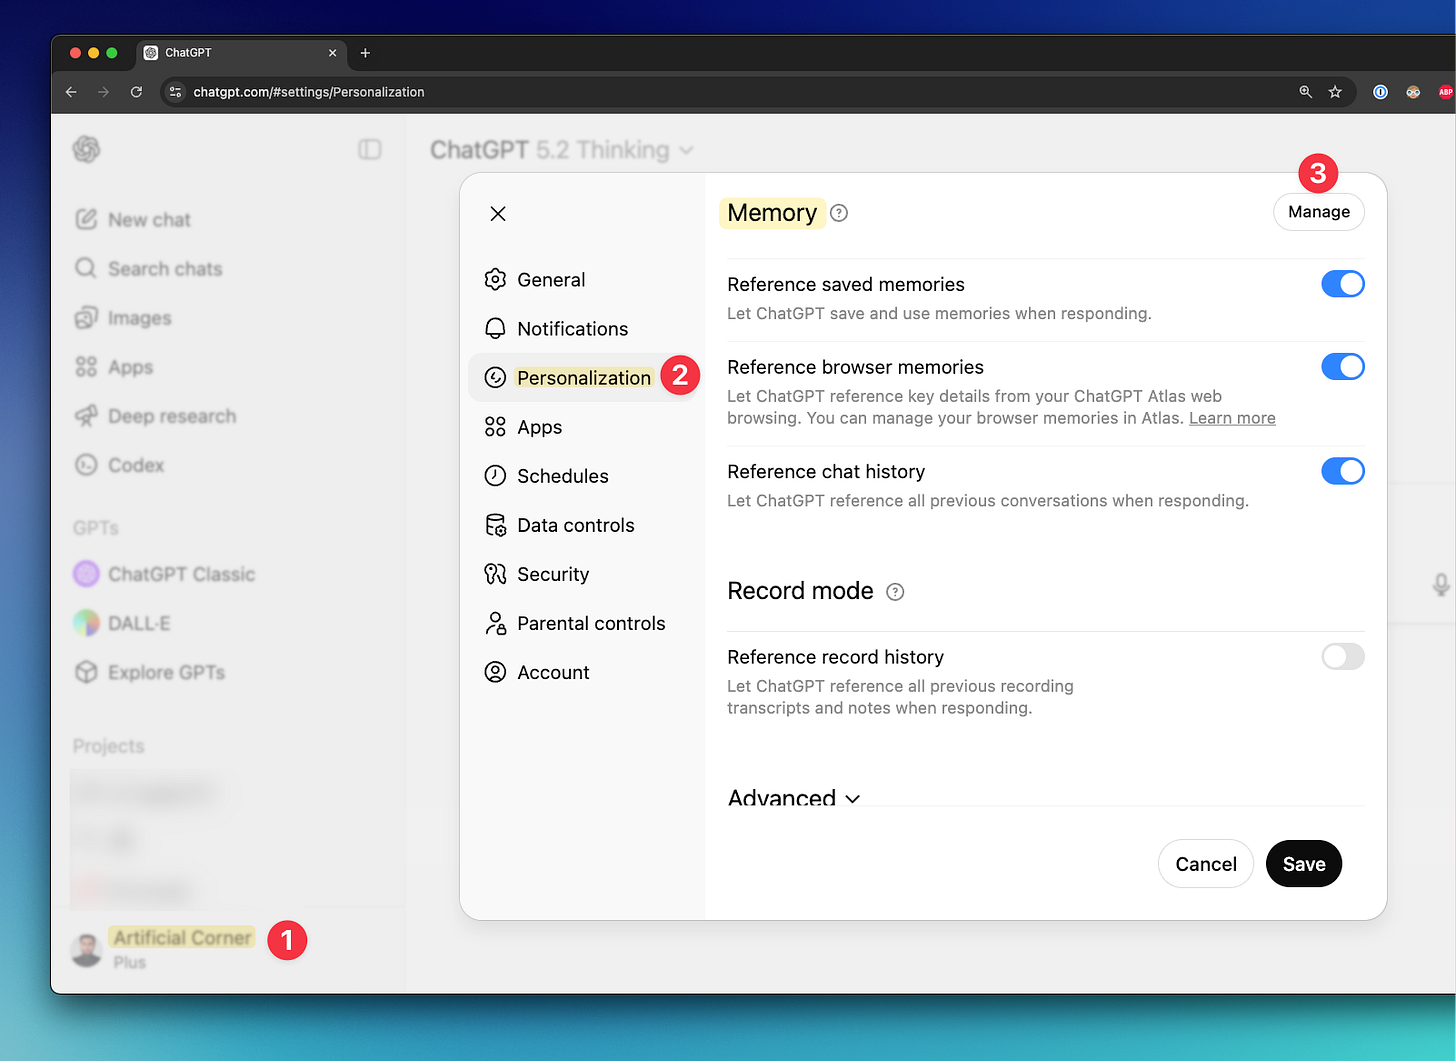
Task: Reload the page in the browser
Action: point(136,92)
